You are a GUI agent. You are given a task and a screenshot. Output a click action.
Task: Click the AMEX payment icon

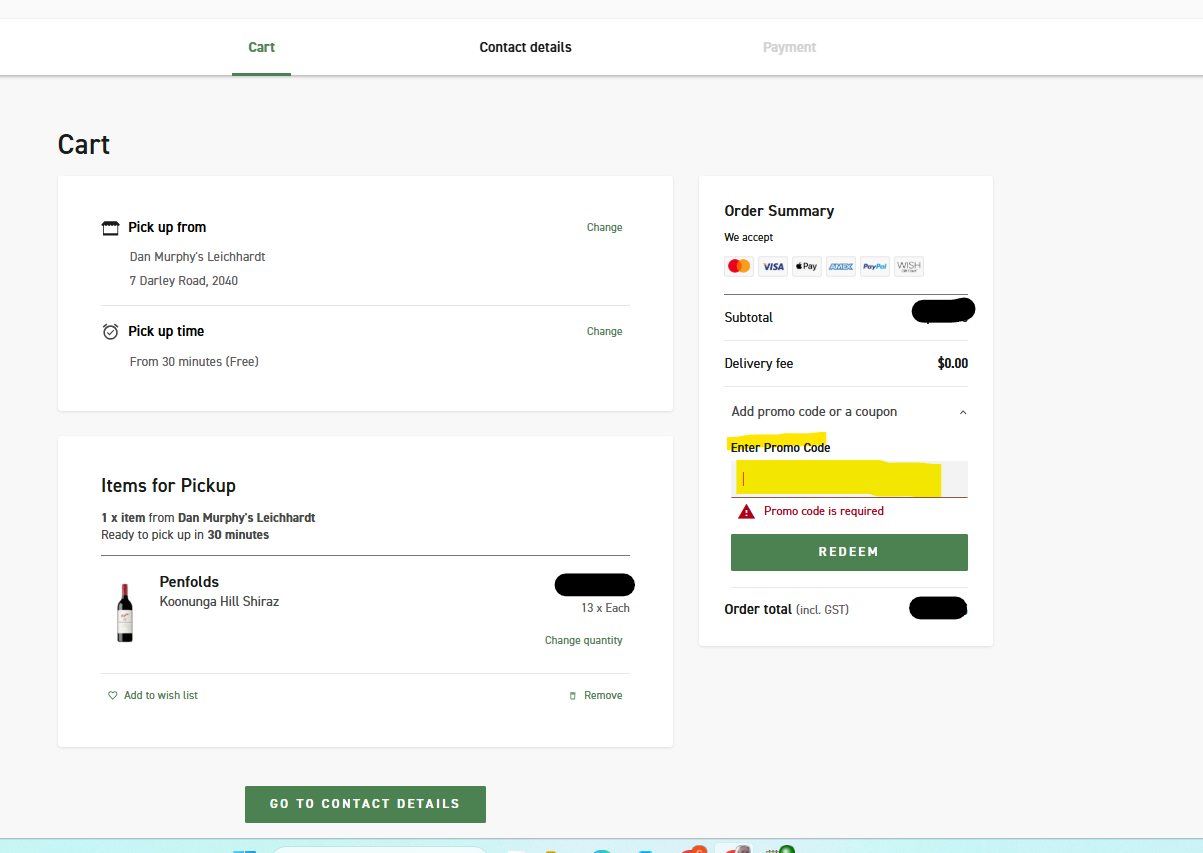point(841,266)
